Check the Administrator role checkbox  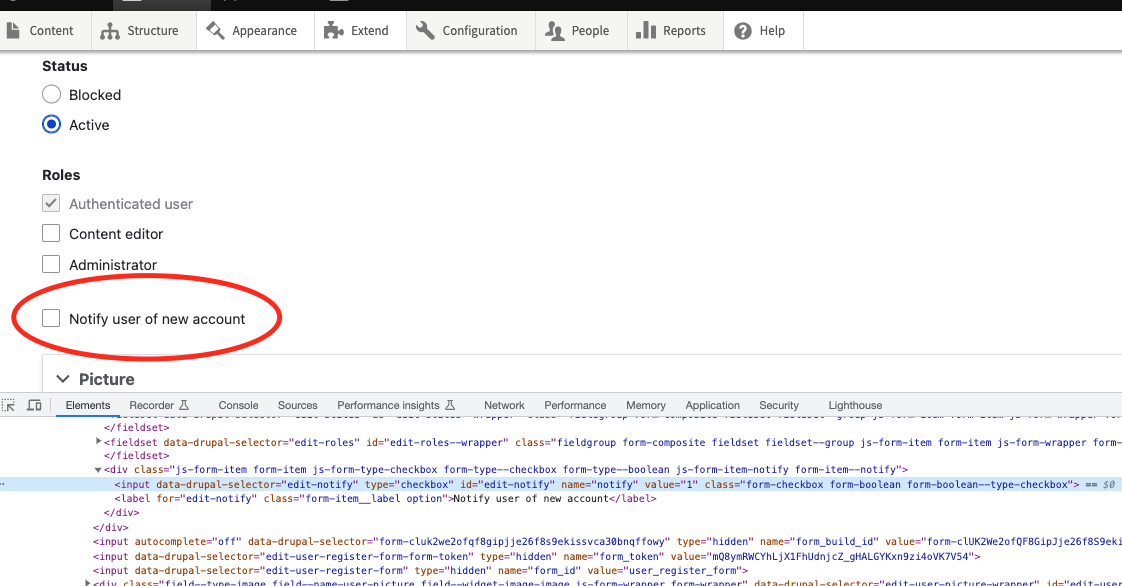point(50,264)
